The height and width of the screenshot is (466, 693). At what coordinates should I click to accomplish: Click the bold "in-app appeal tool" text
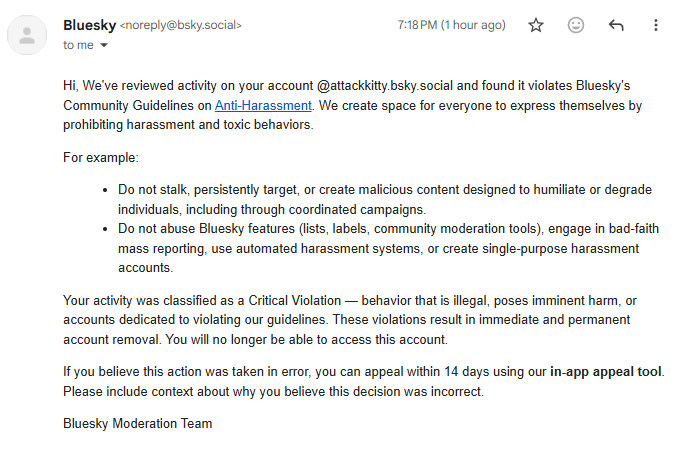coord(605,372)
